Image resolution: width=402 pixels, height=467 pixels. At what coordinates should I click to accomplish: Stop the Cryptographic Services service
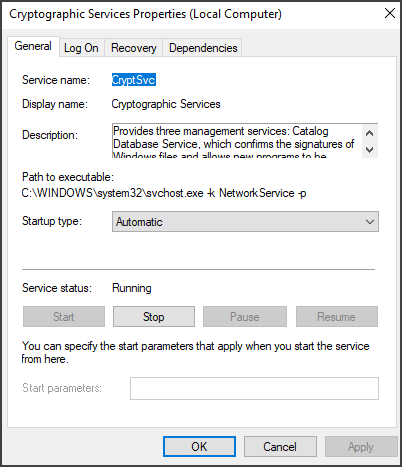tap(154, 317)
